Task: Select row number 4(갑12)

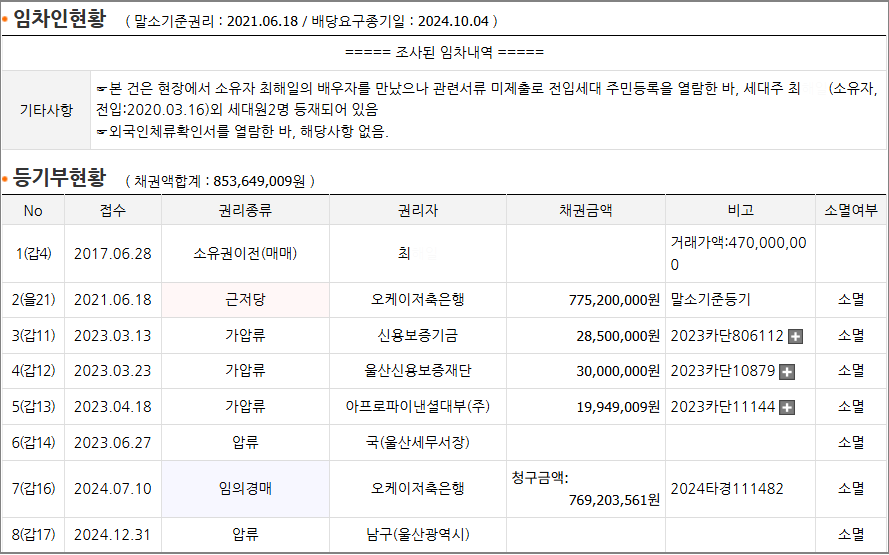Action: (x=33, y=371)
